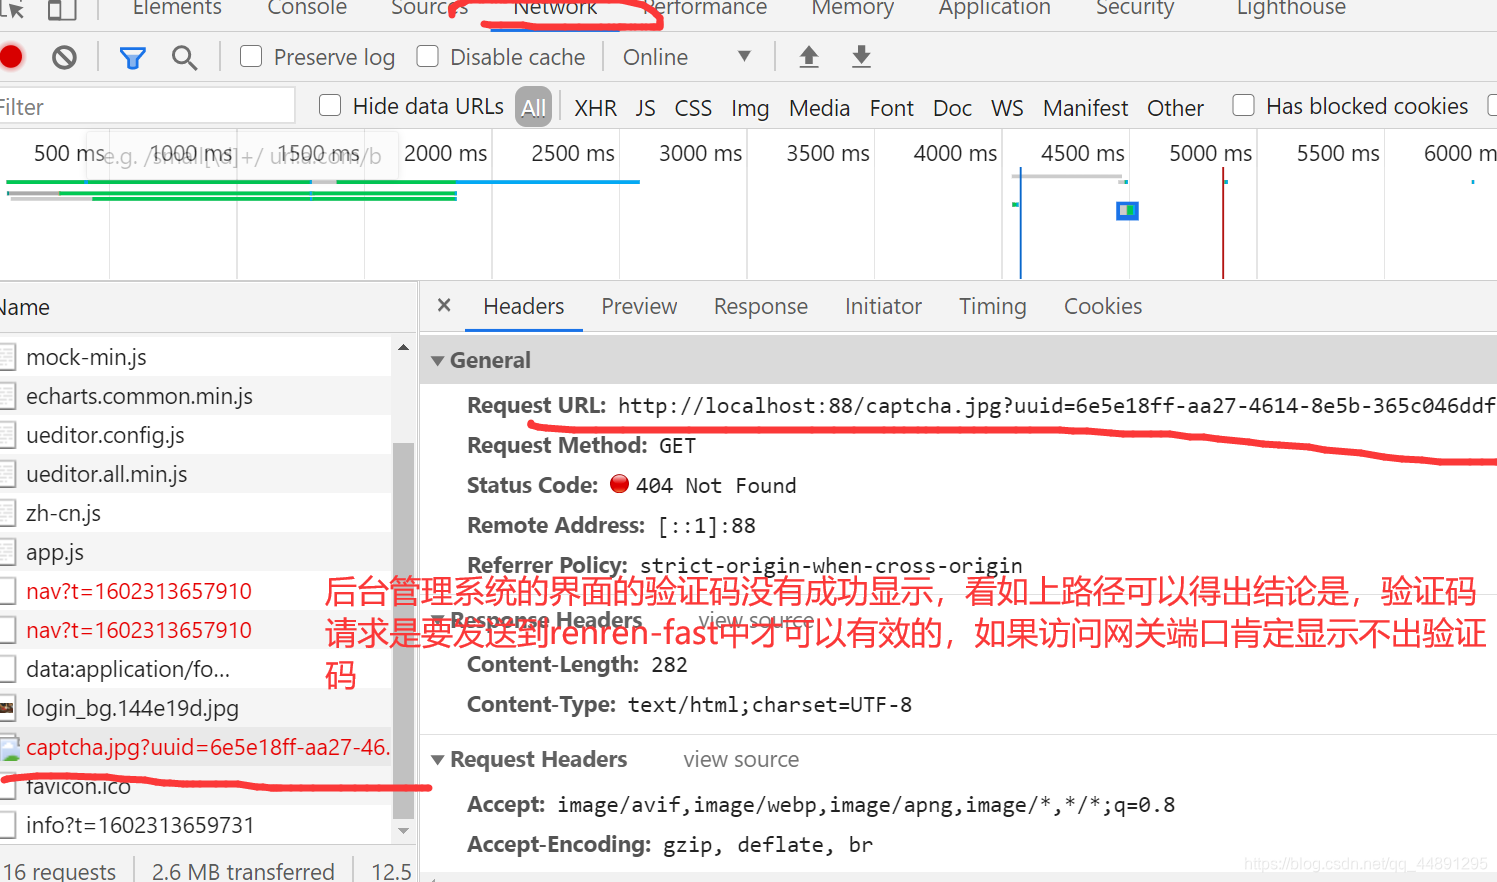Clear the network log with the ban icon
This screenshot has height=882, width=1497.
tap(64, 57)
